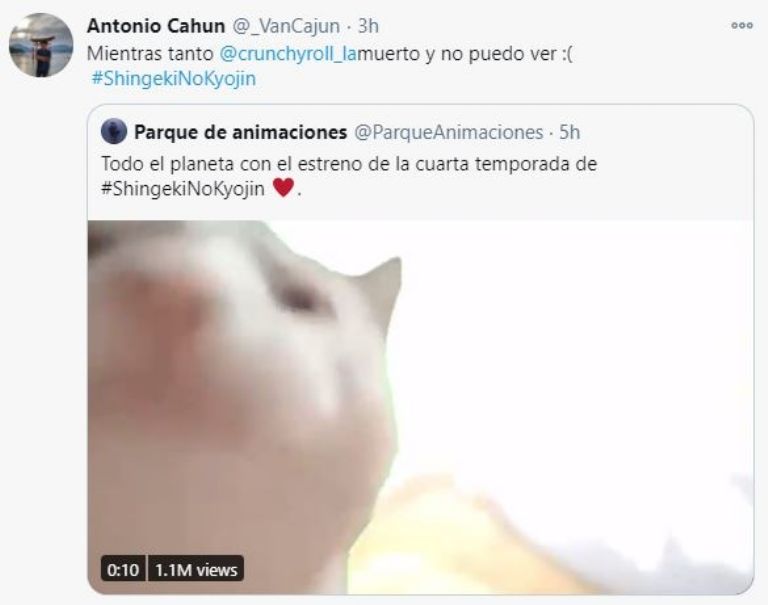Image resolution: width=768 pixels, height=605 pixels.
Task: Play the cat video thumbnail
Action: 421,407
